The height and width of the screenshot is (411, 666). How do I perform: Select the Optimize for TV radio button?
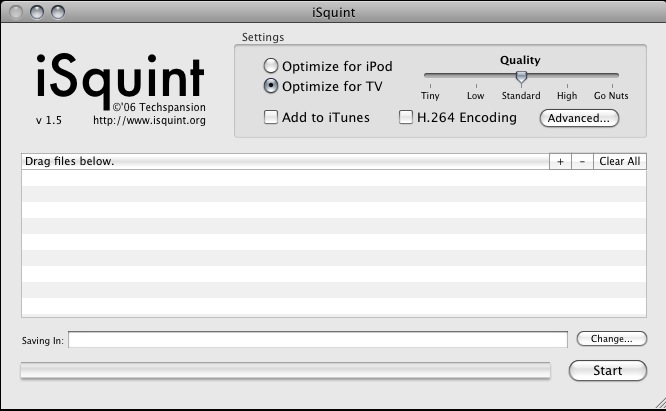point(271,86)
